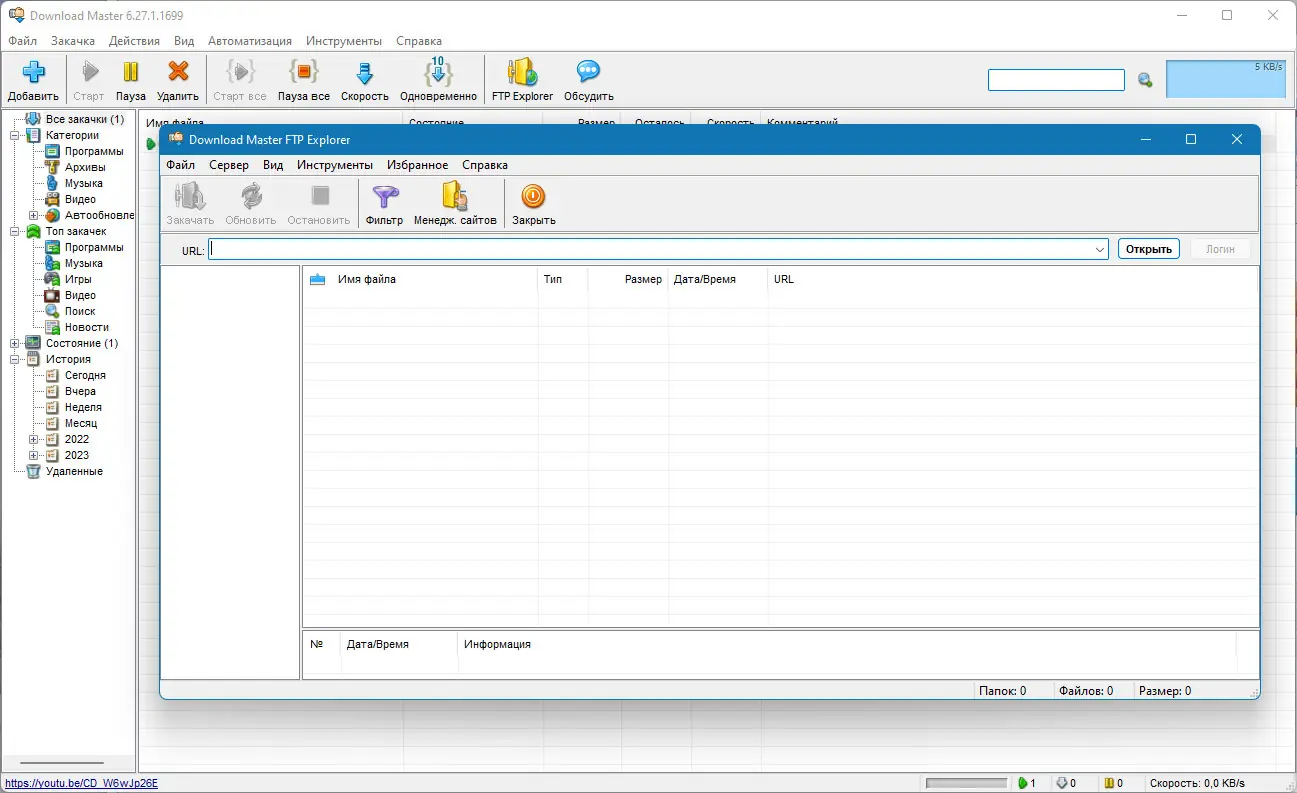Select Программы under Категории
The width and height of the screenshot is (1297, 793).
click(x=94, y=151)
